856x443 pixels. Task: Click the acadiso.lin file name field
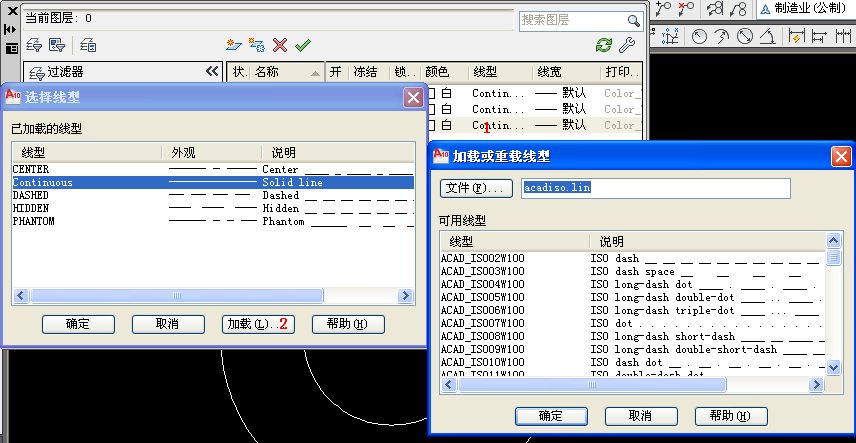click(656, 188)
